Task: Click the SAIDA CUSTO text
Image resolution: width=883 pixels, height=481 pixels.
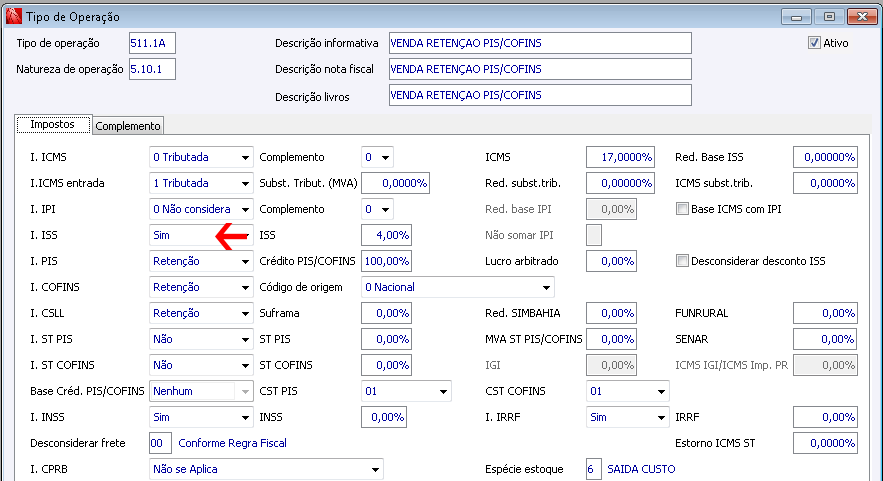Action: pyautogui.click(x=641, y=469)
